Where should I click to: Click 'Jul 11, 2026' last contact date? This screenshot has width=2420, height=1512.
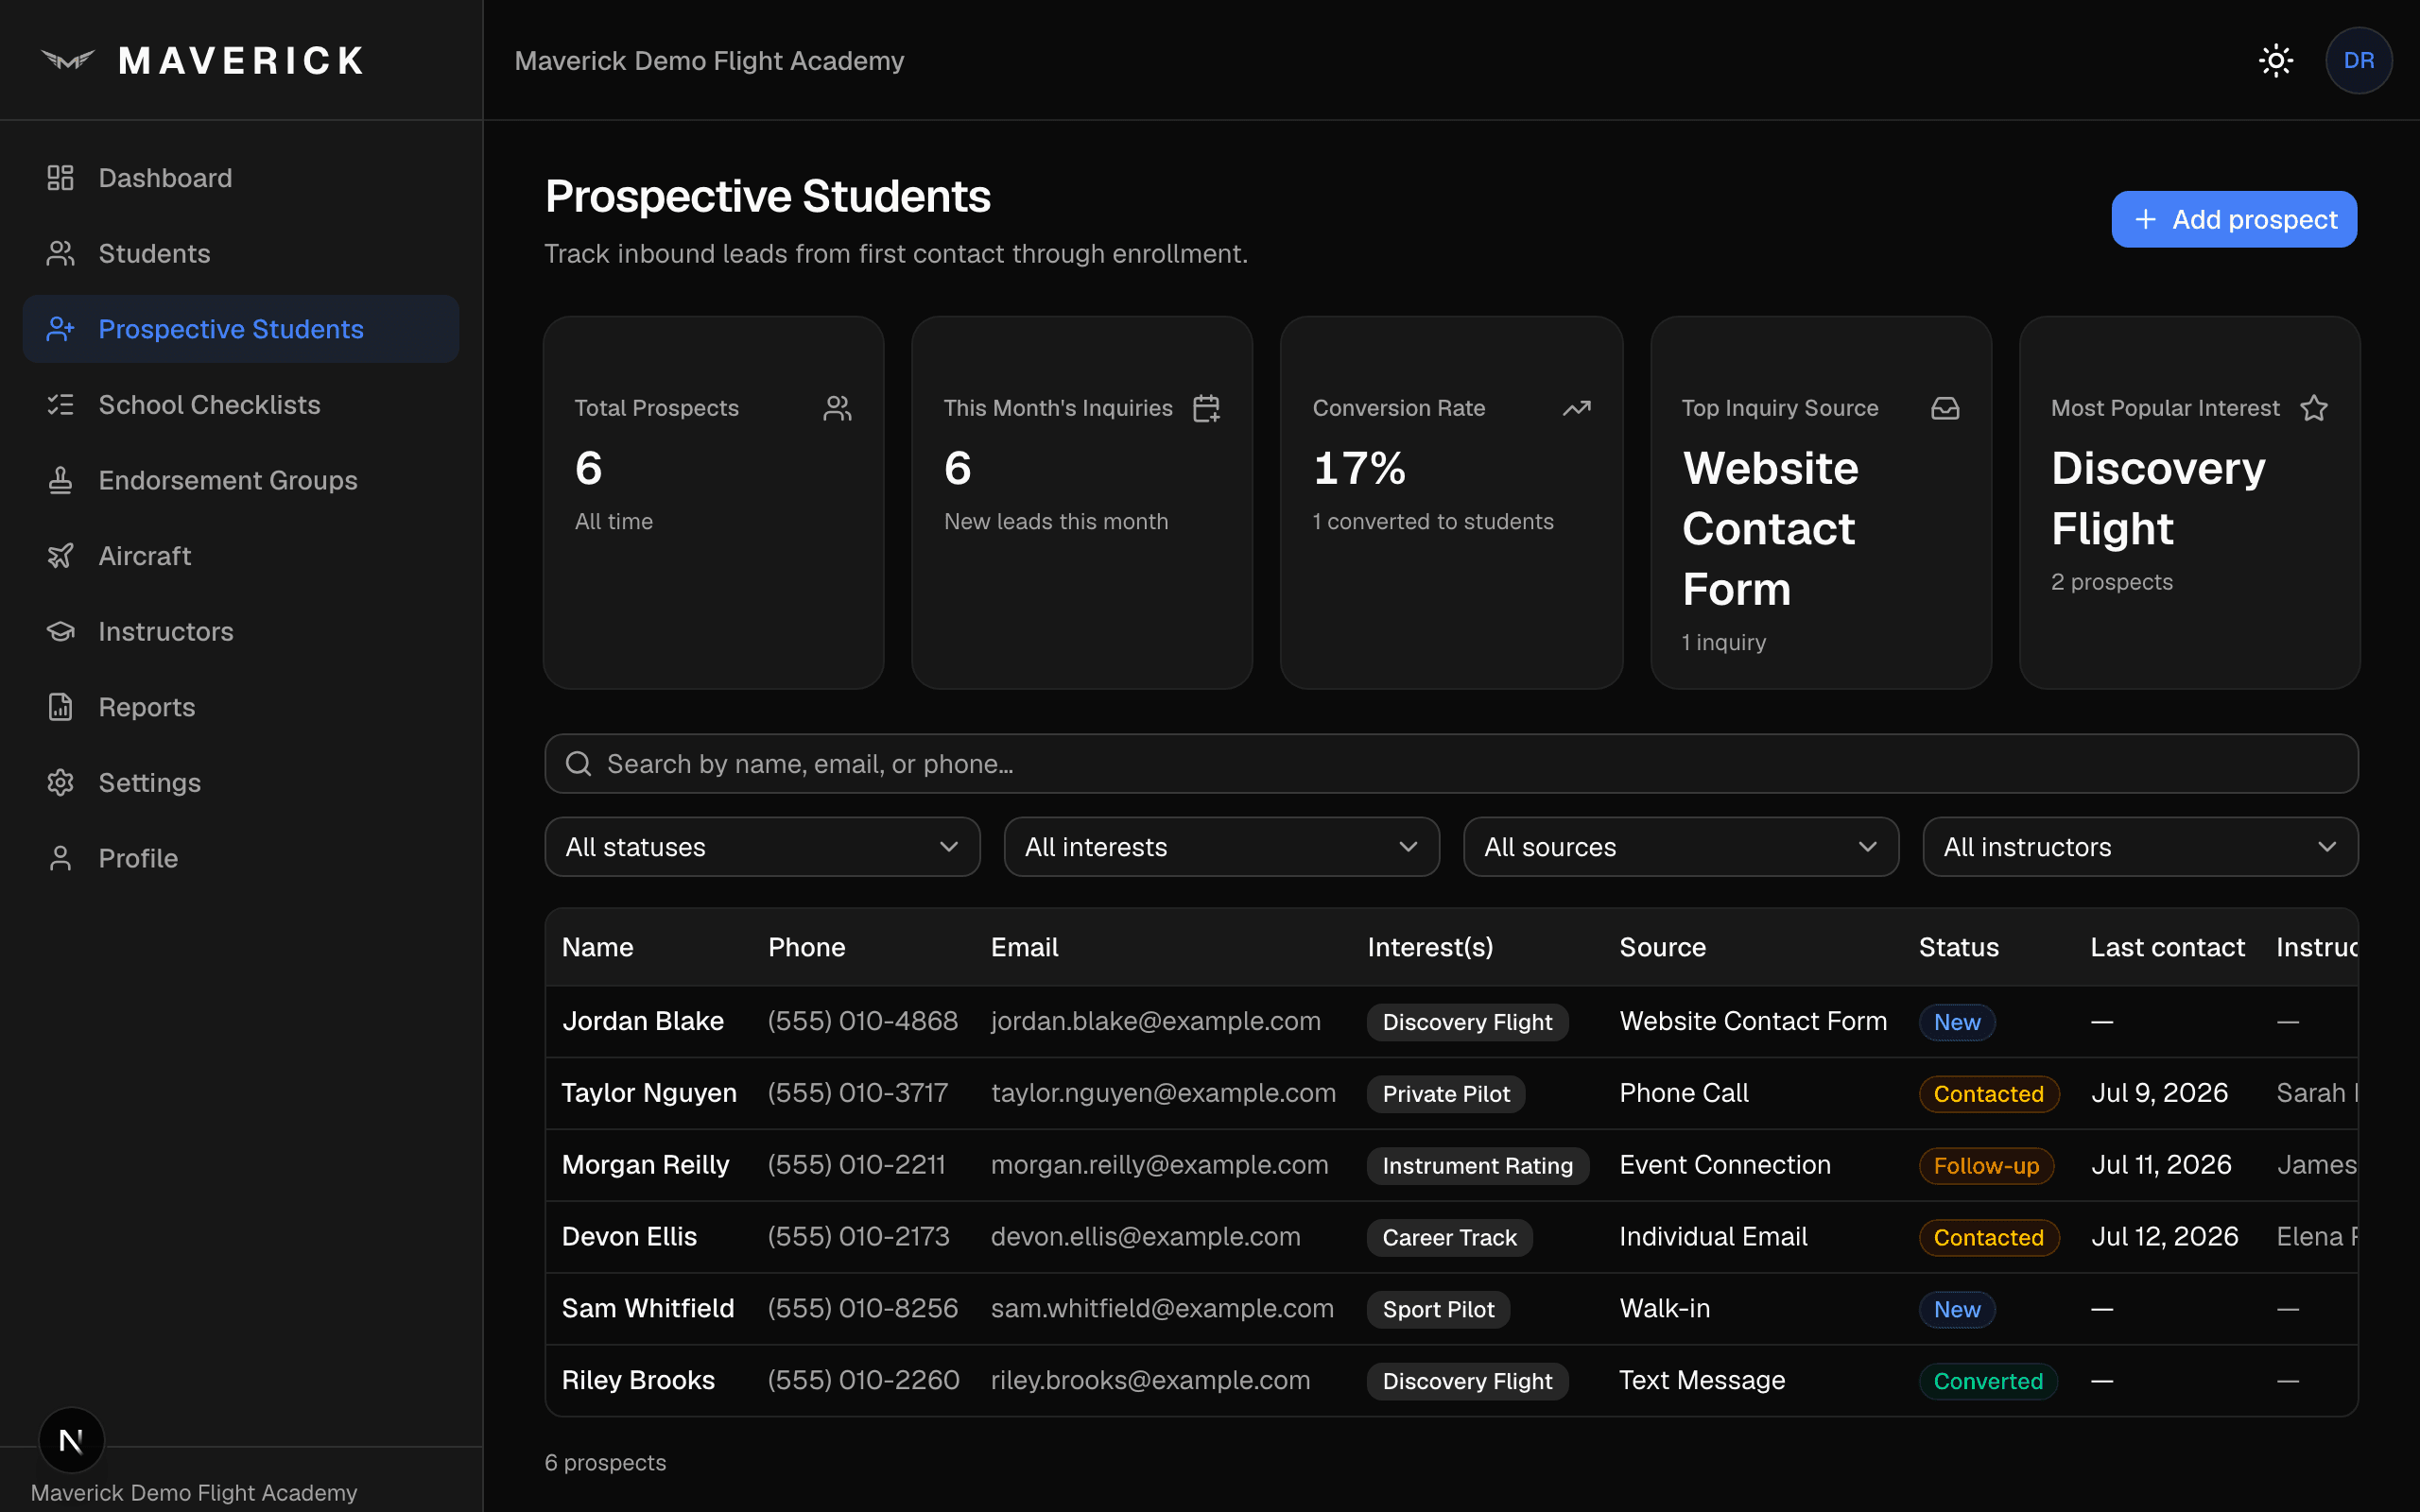click(2161, 1165)
